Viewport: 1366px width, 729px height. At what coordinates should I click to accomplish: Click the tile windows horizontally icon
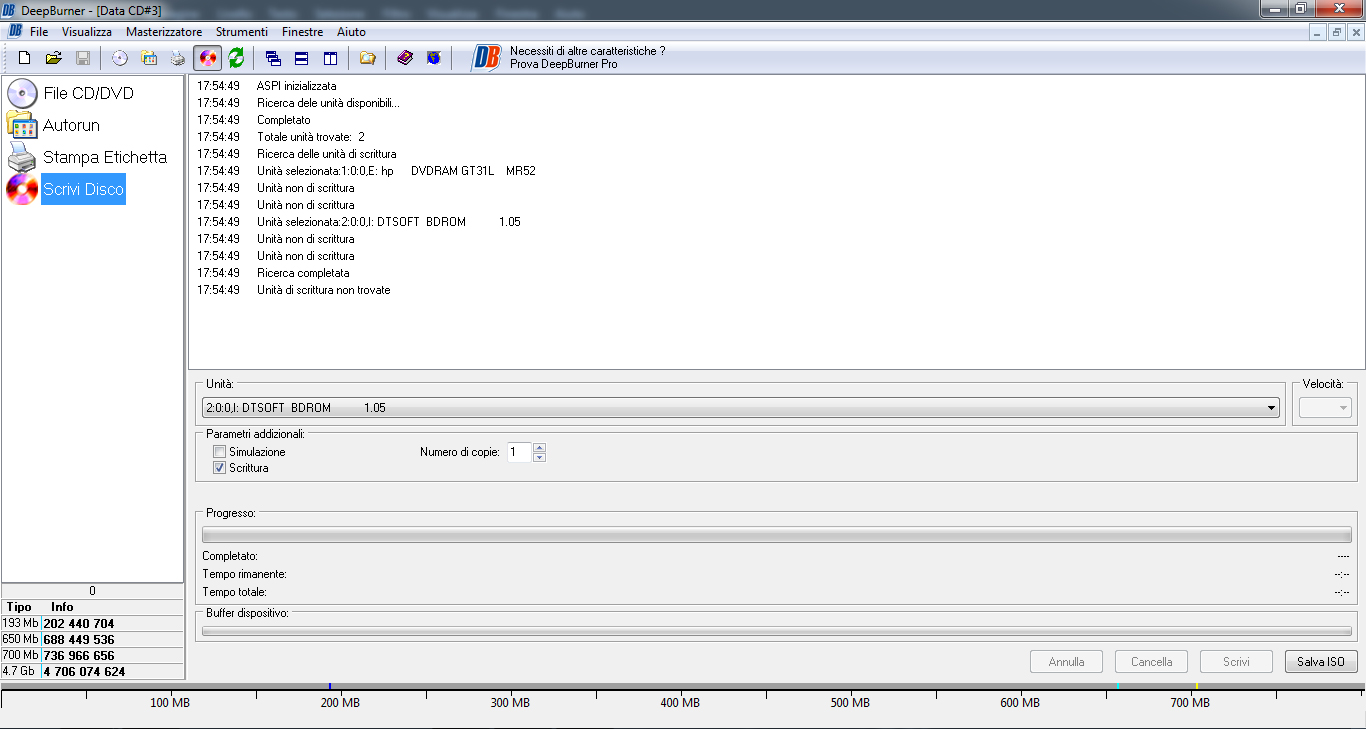point(301,58)
